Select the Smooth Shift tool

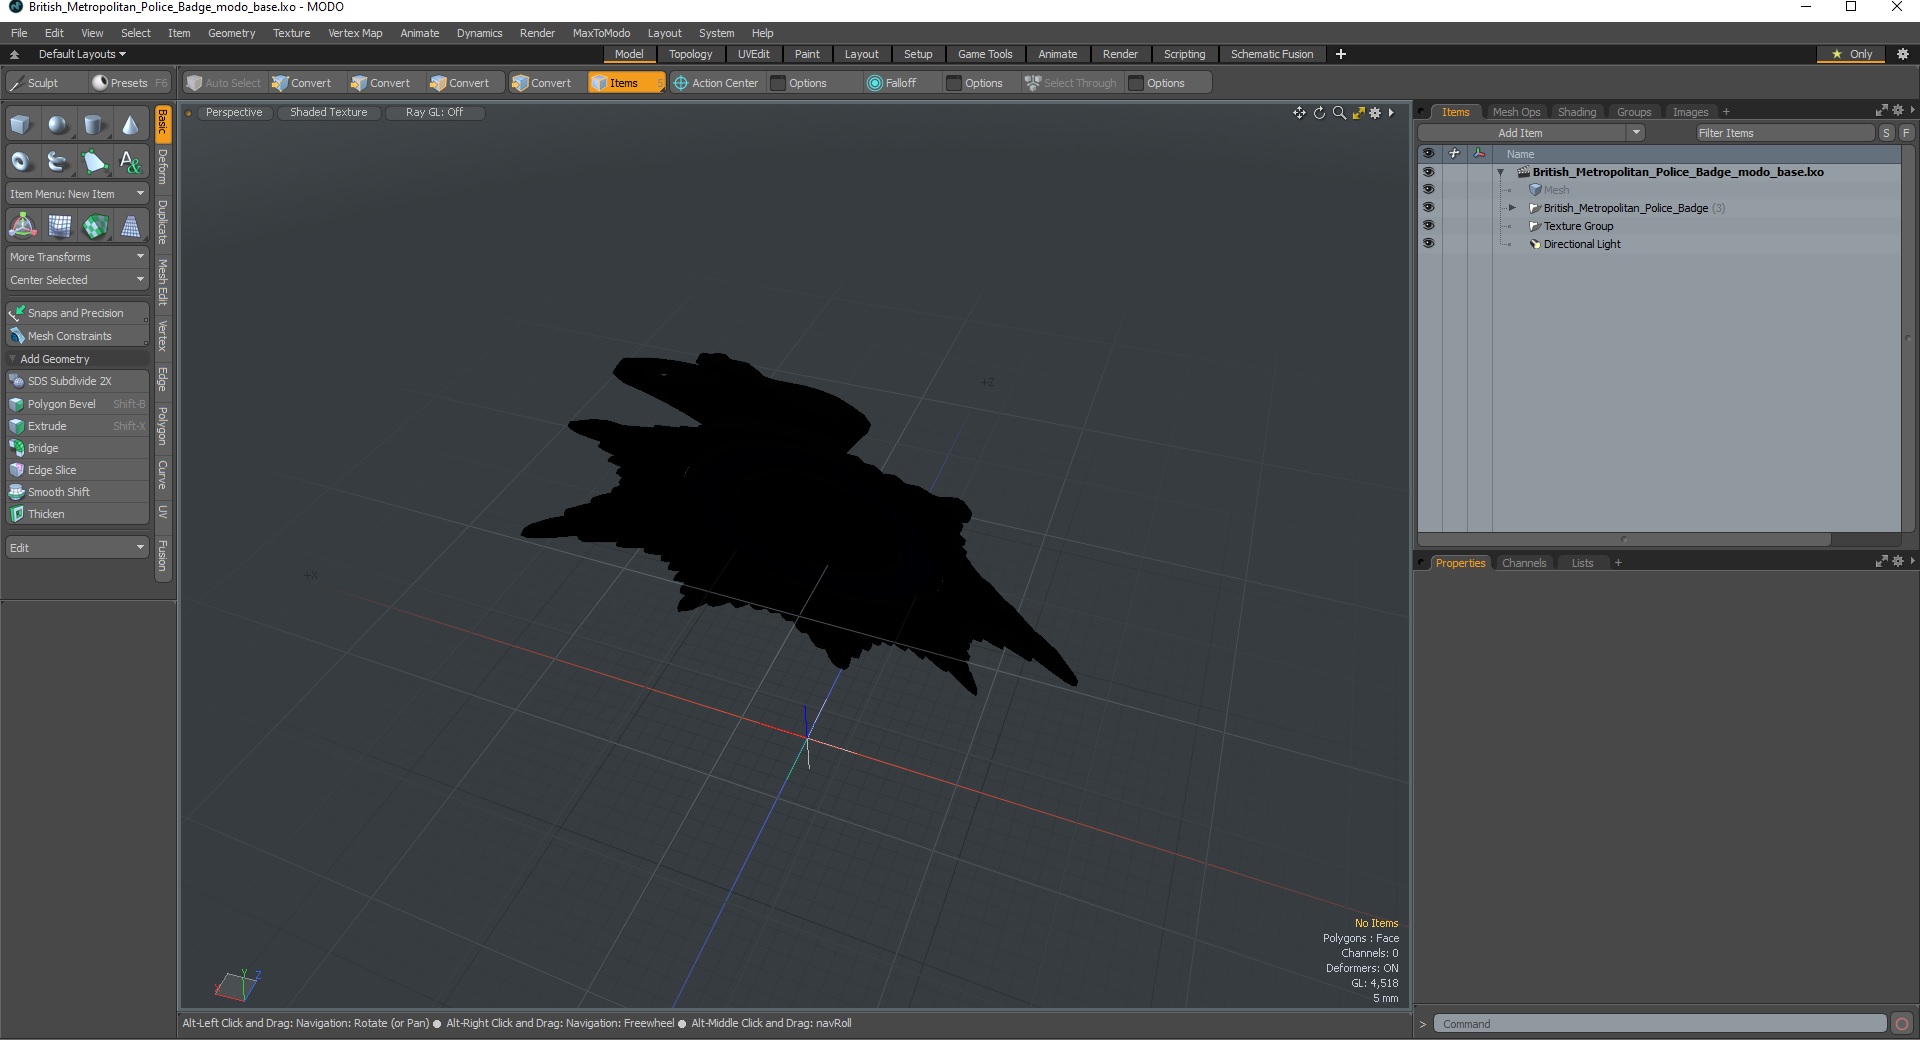[78, 492]
